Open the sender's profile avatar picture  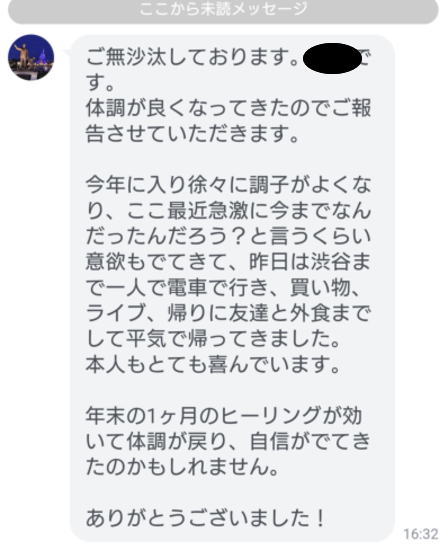tap(31, 57)
